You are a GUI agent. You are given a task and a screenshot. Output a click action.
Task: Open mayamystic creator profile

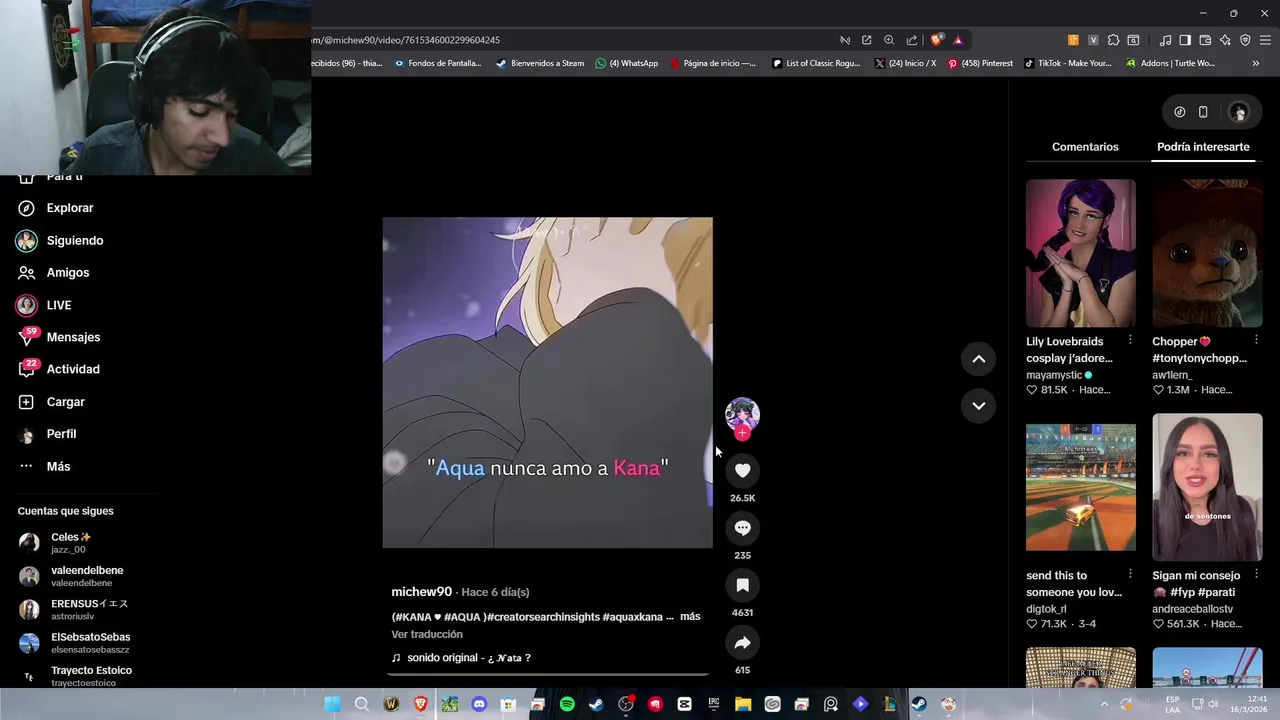(x=1054, y=375)
